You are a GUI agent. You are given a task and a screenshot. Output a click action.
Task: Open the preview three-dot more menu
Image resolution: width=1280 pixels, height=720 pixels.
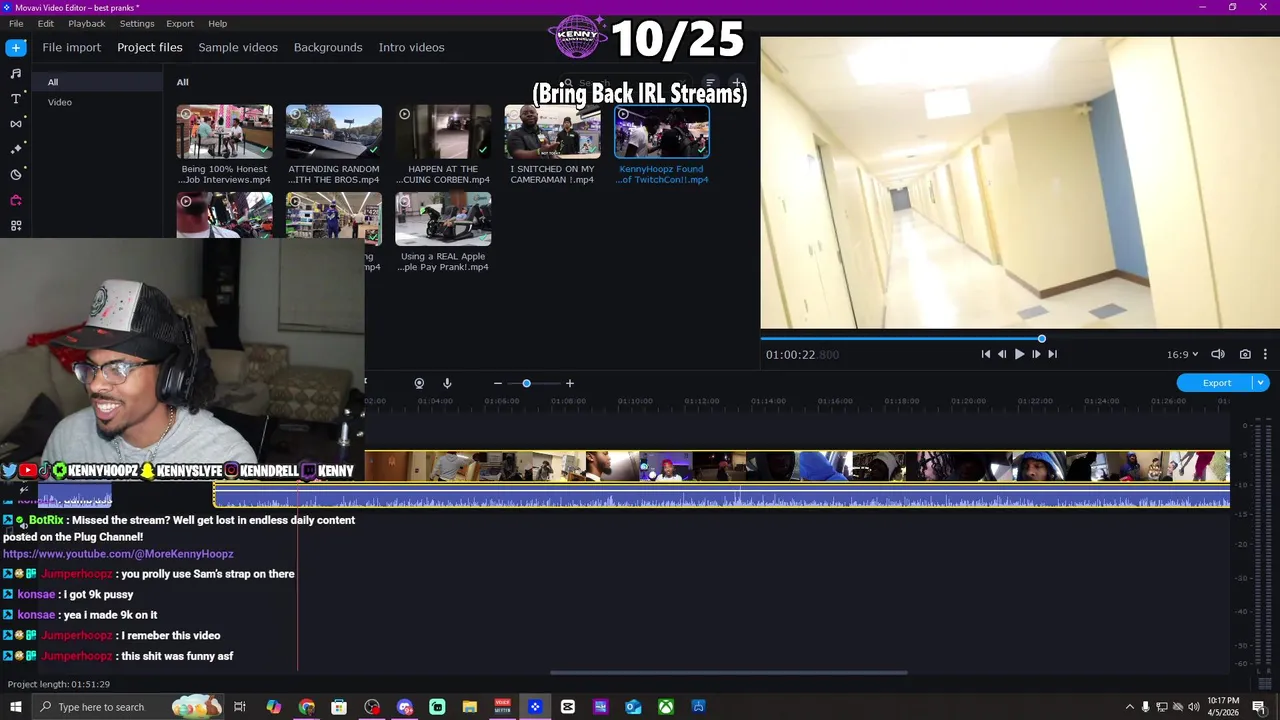1265,354
